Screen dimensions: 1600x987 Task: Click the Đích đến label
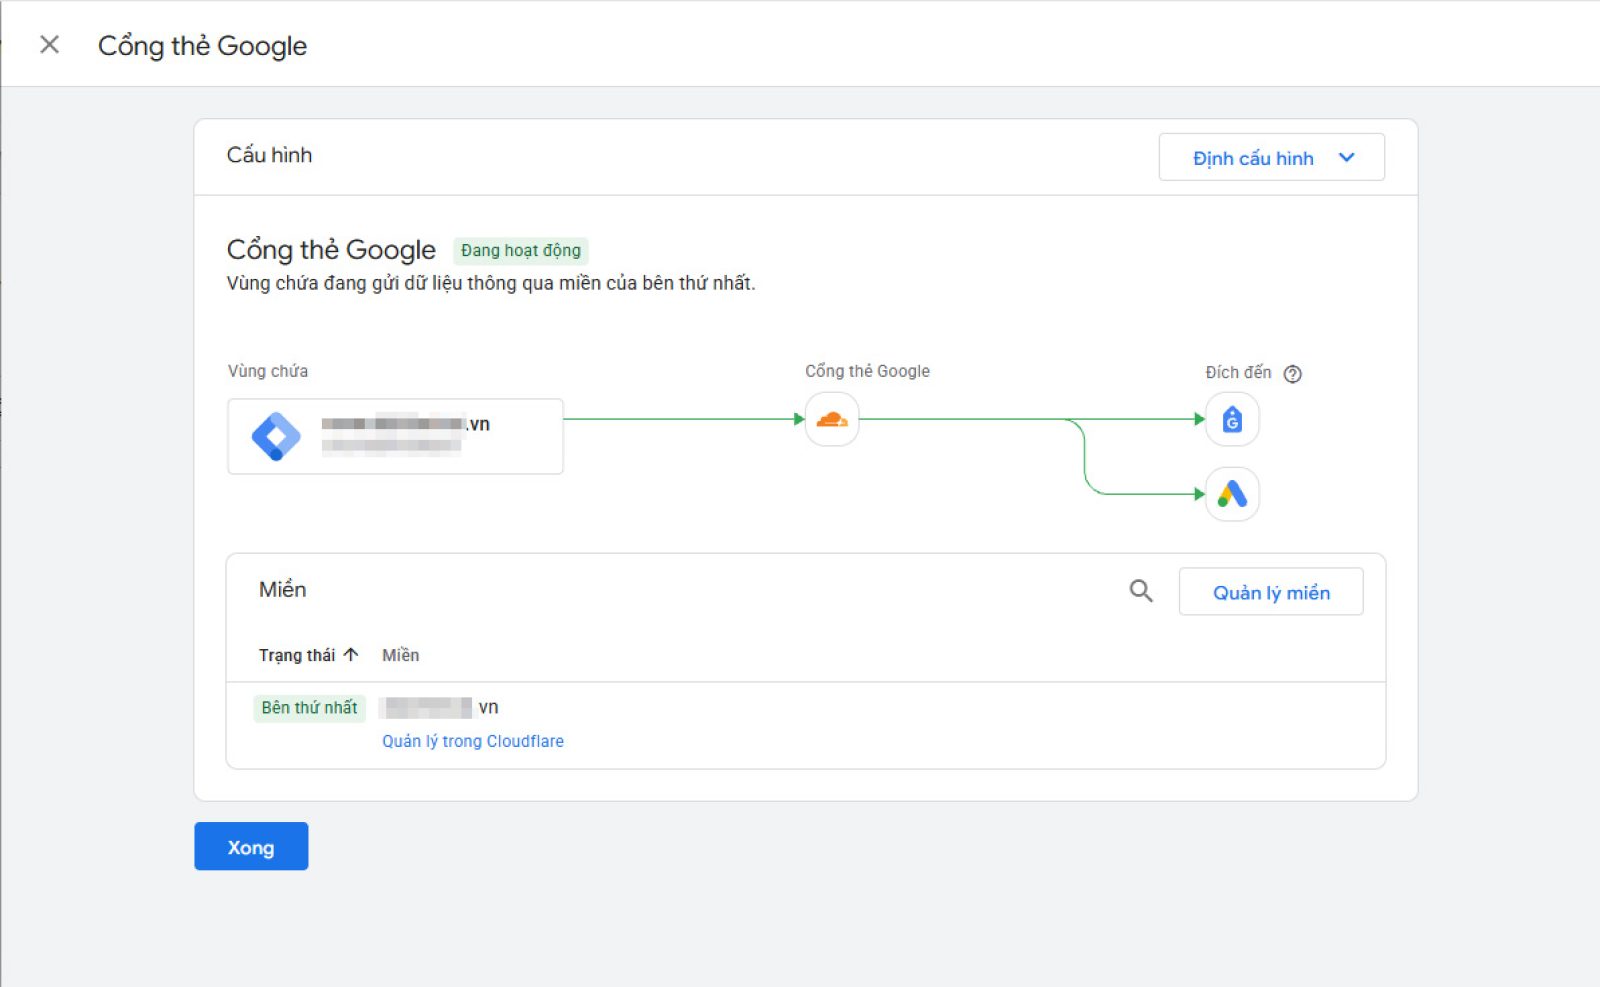click(1238, 372)
